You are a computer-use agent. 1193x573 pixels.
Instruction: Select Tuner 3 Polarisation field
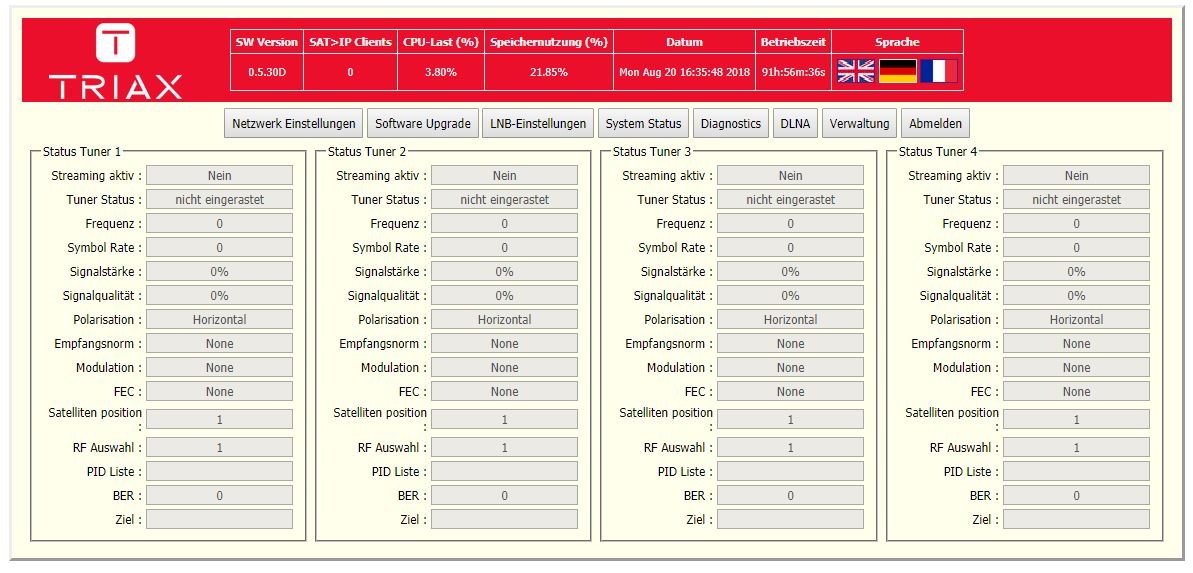(x=791, y=320)
